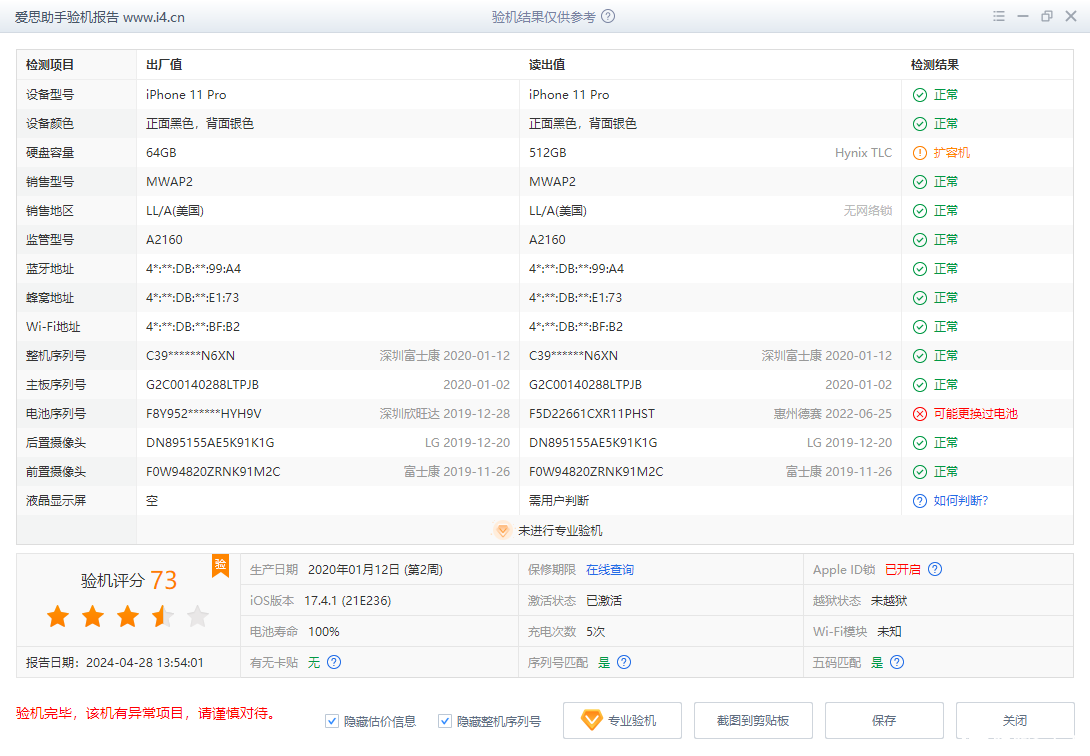Click the 检测项目 column header
This screenshot has height=756, width=1090.
coord(50,65)
